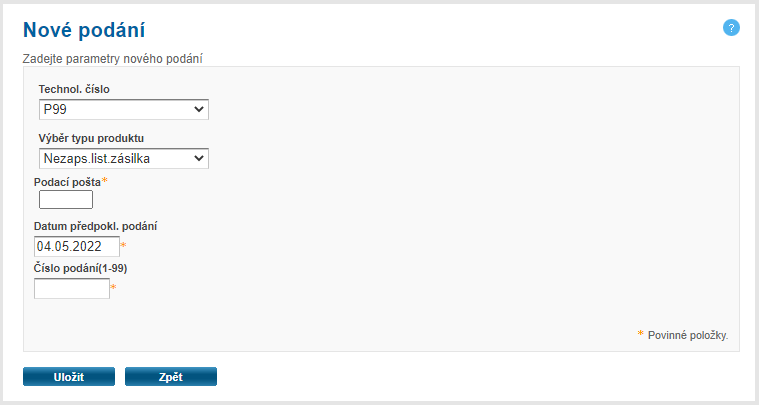Go back with the Zpět button
760x405 pixels.
[x=170, y=376]
